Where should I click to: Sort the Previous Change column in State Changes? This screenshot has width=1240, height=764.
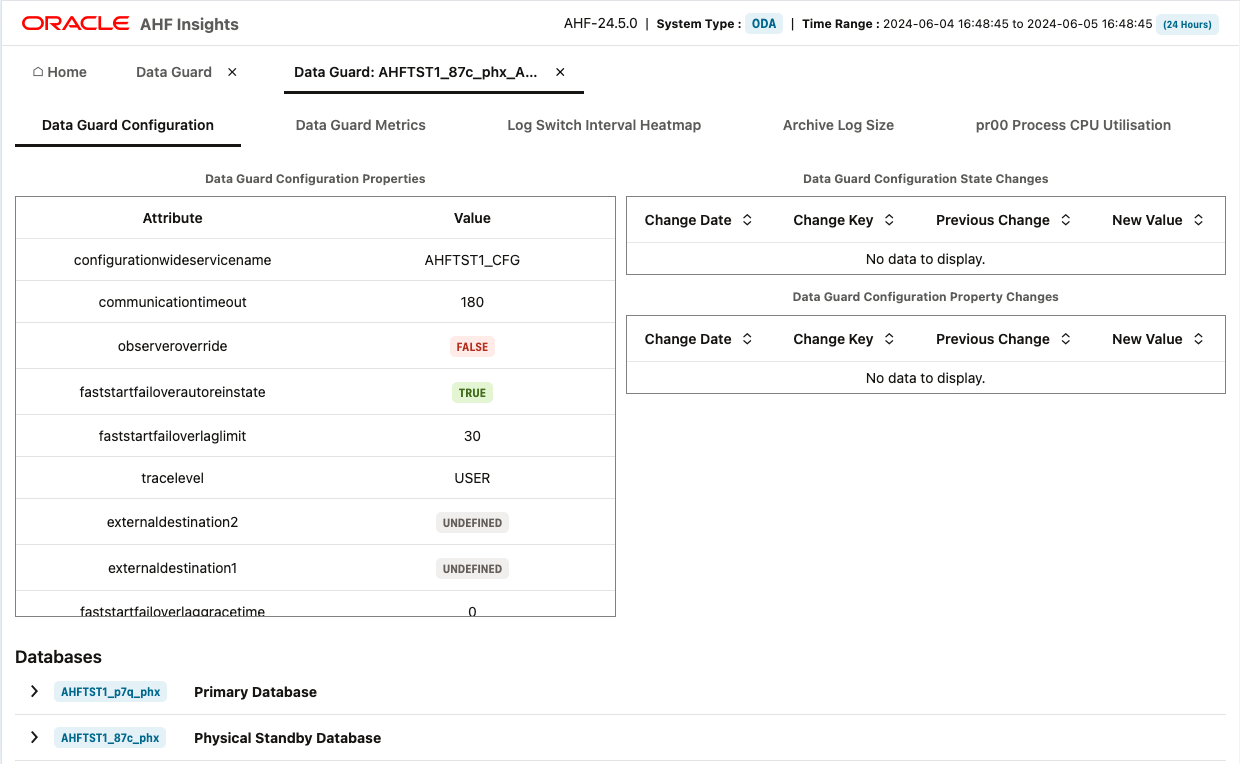coord(1066,219)
